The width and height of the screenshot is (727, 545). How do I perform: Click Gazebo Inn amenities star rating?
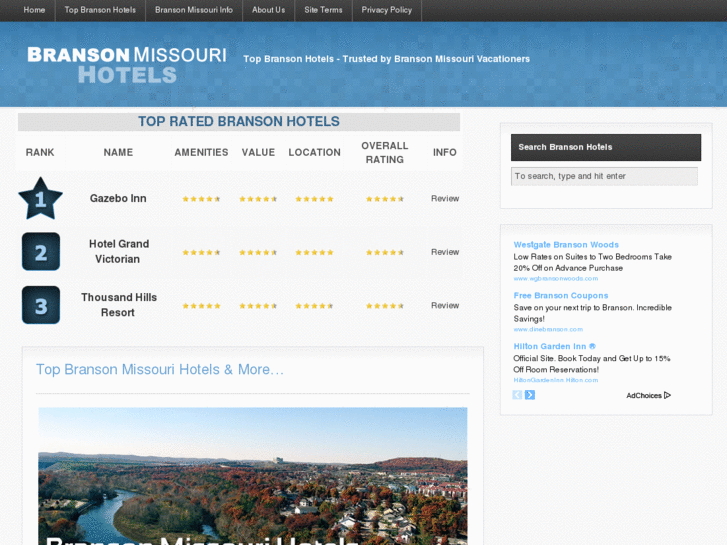point(201,199)
